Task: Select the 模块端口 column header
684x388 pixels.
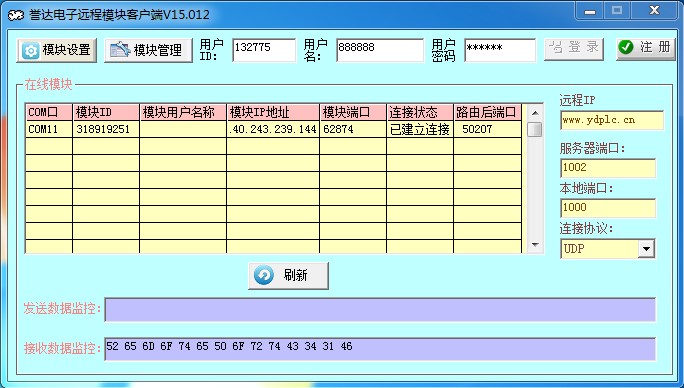Action: tap(353, 113)
